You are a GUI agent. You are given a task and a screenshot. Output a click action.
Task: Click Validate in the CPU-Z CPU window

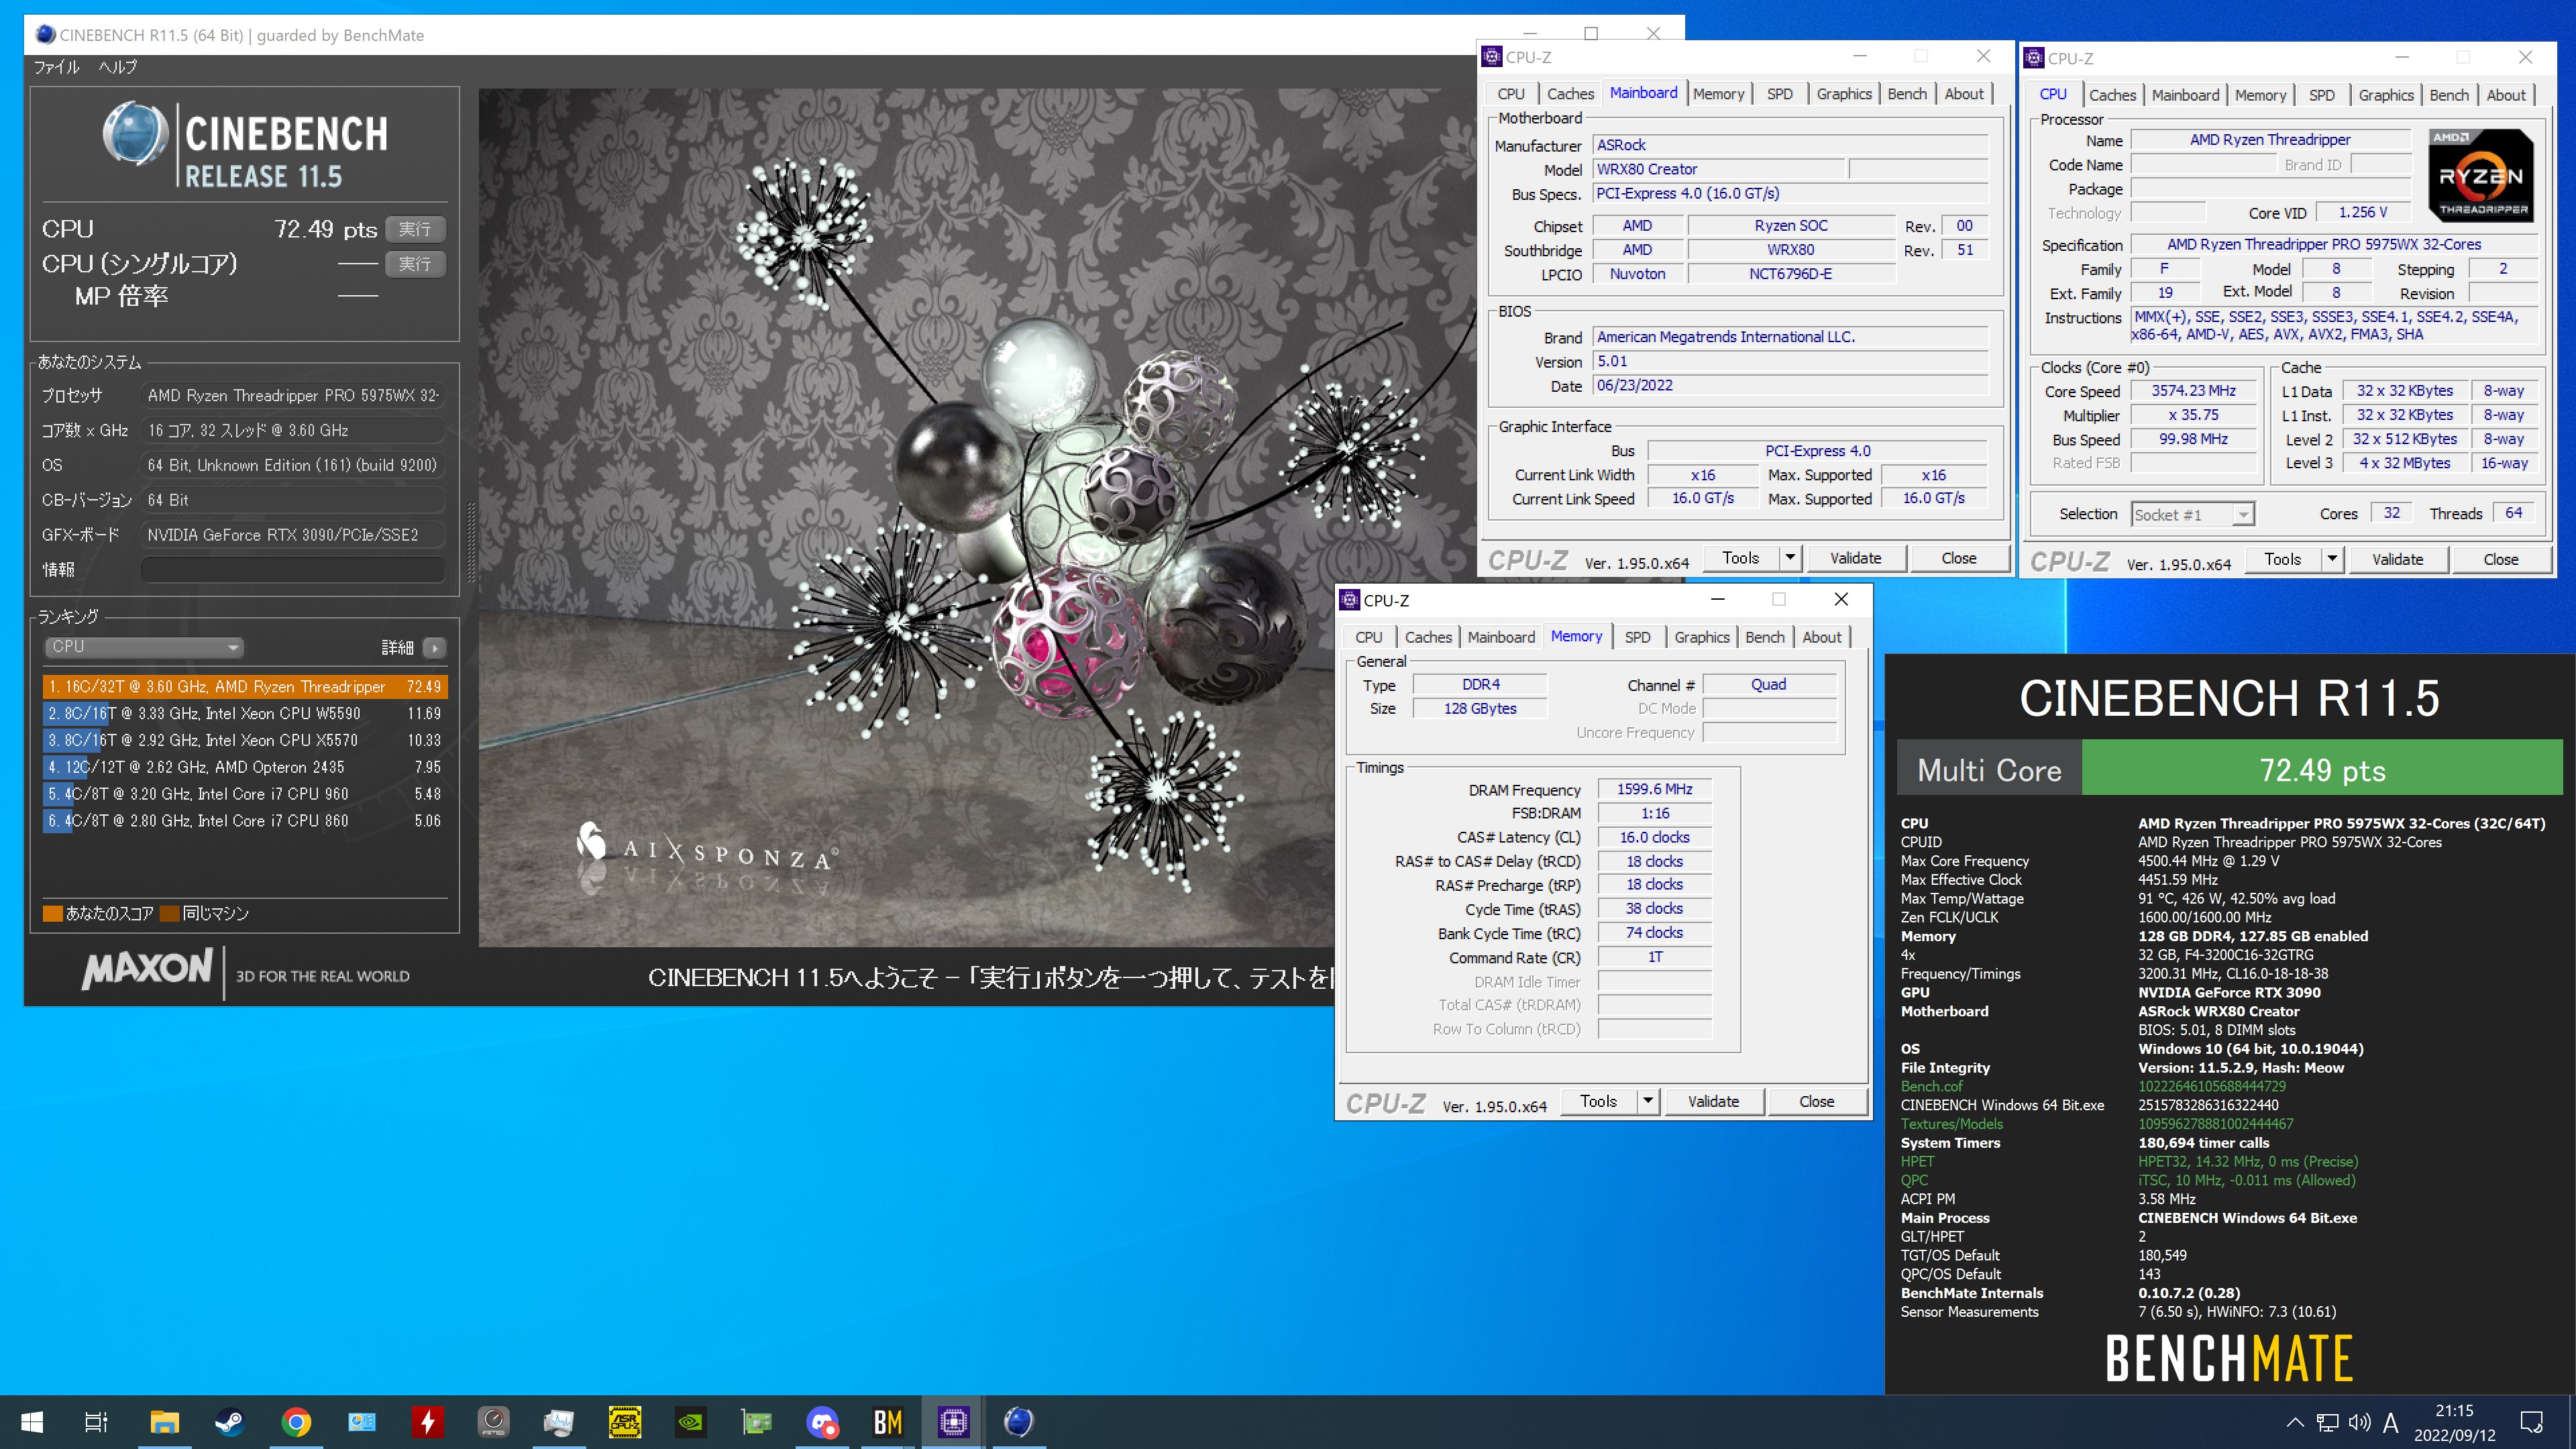(2397, 559)
